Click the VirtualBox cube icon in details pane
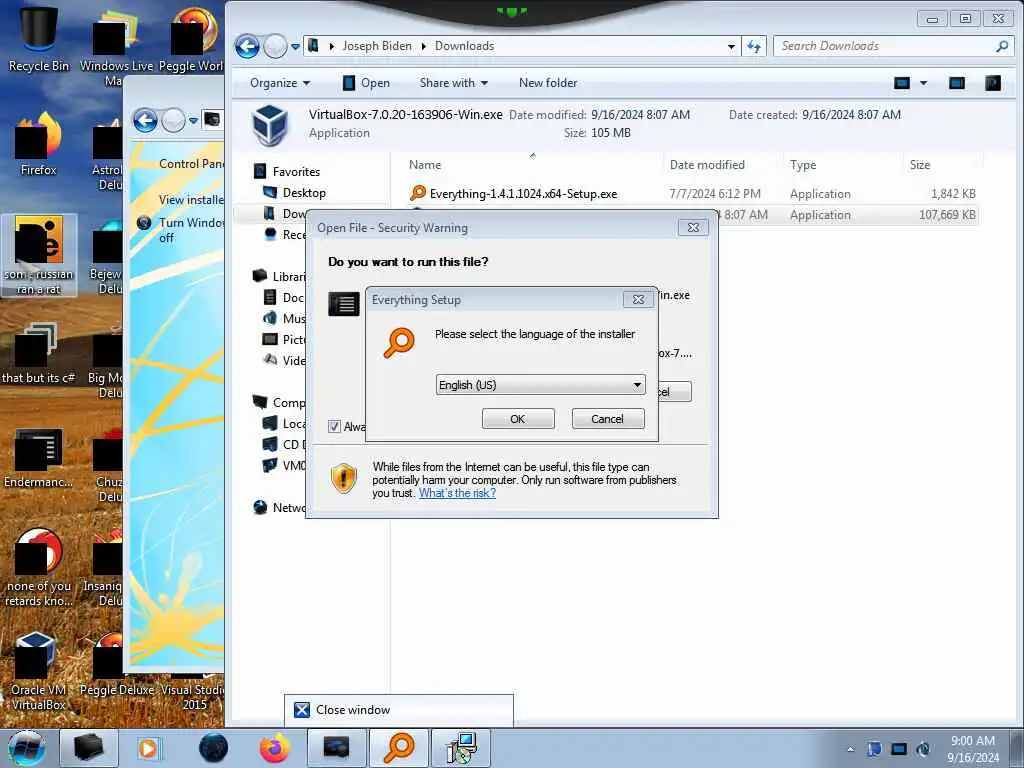This screenshot has height=768, width=1024. click(270, 125)
